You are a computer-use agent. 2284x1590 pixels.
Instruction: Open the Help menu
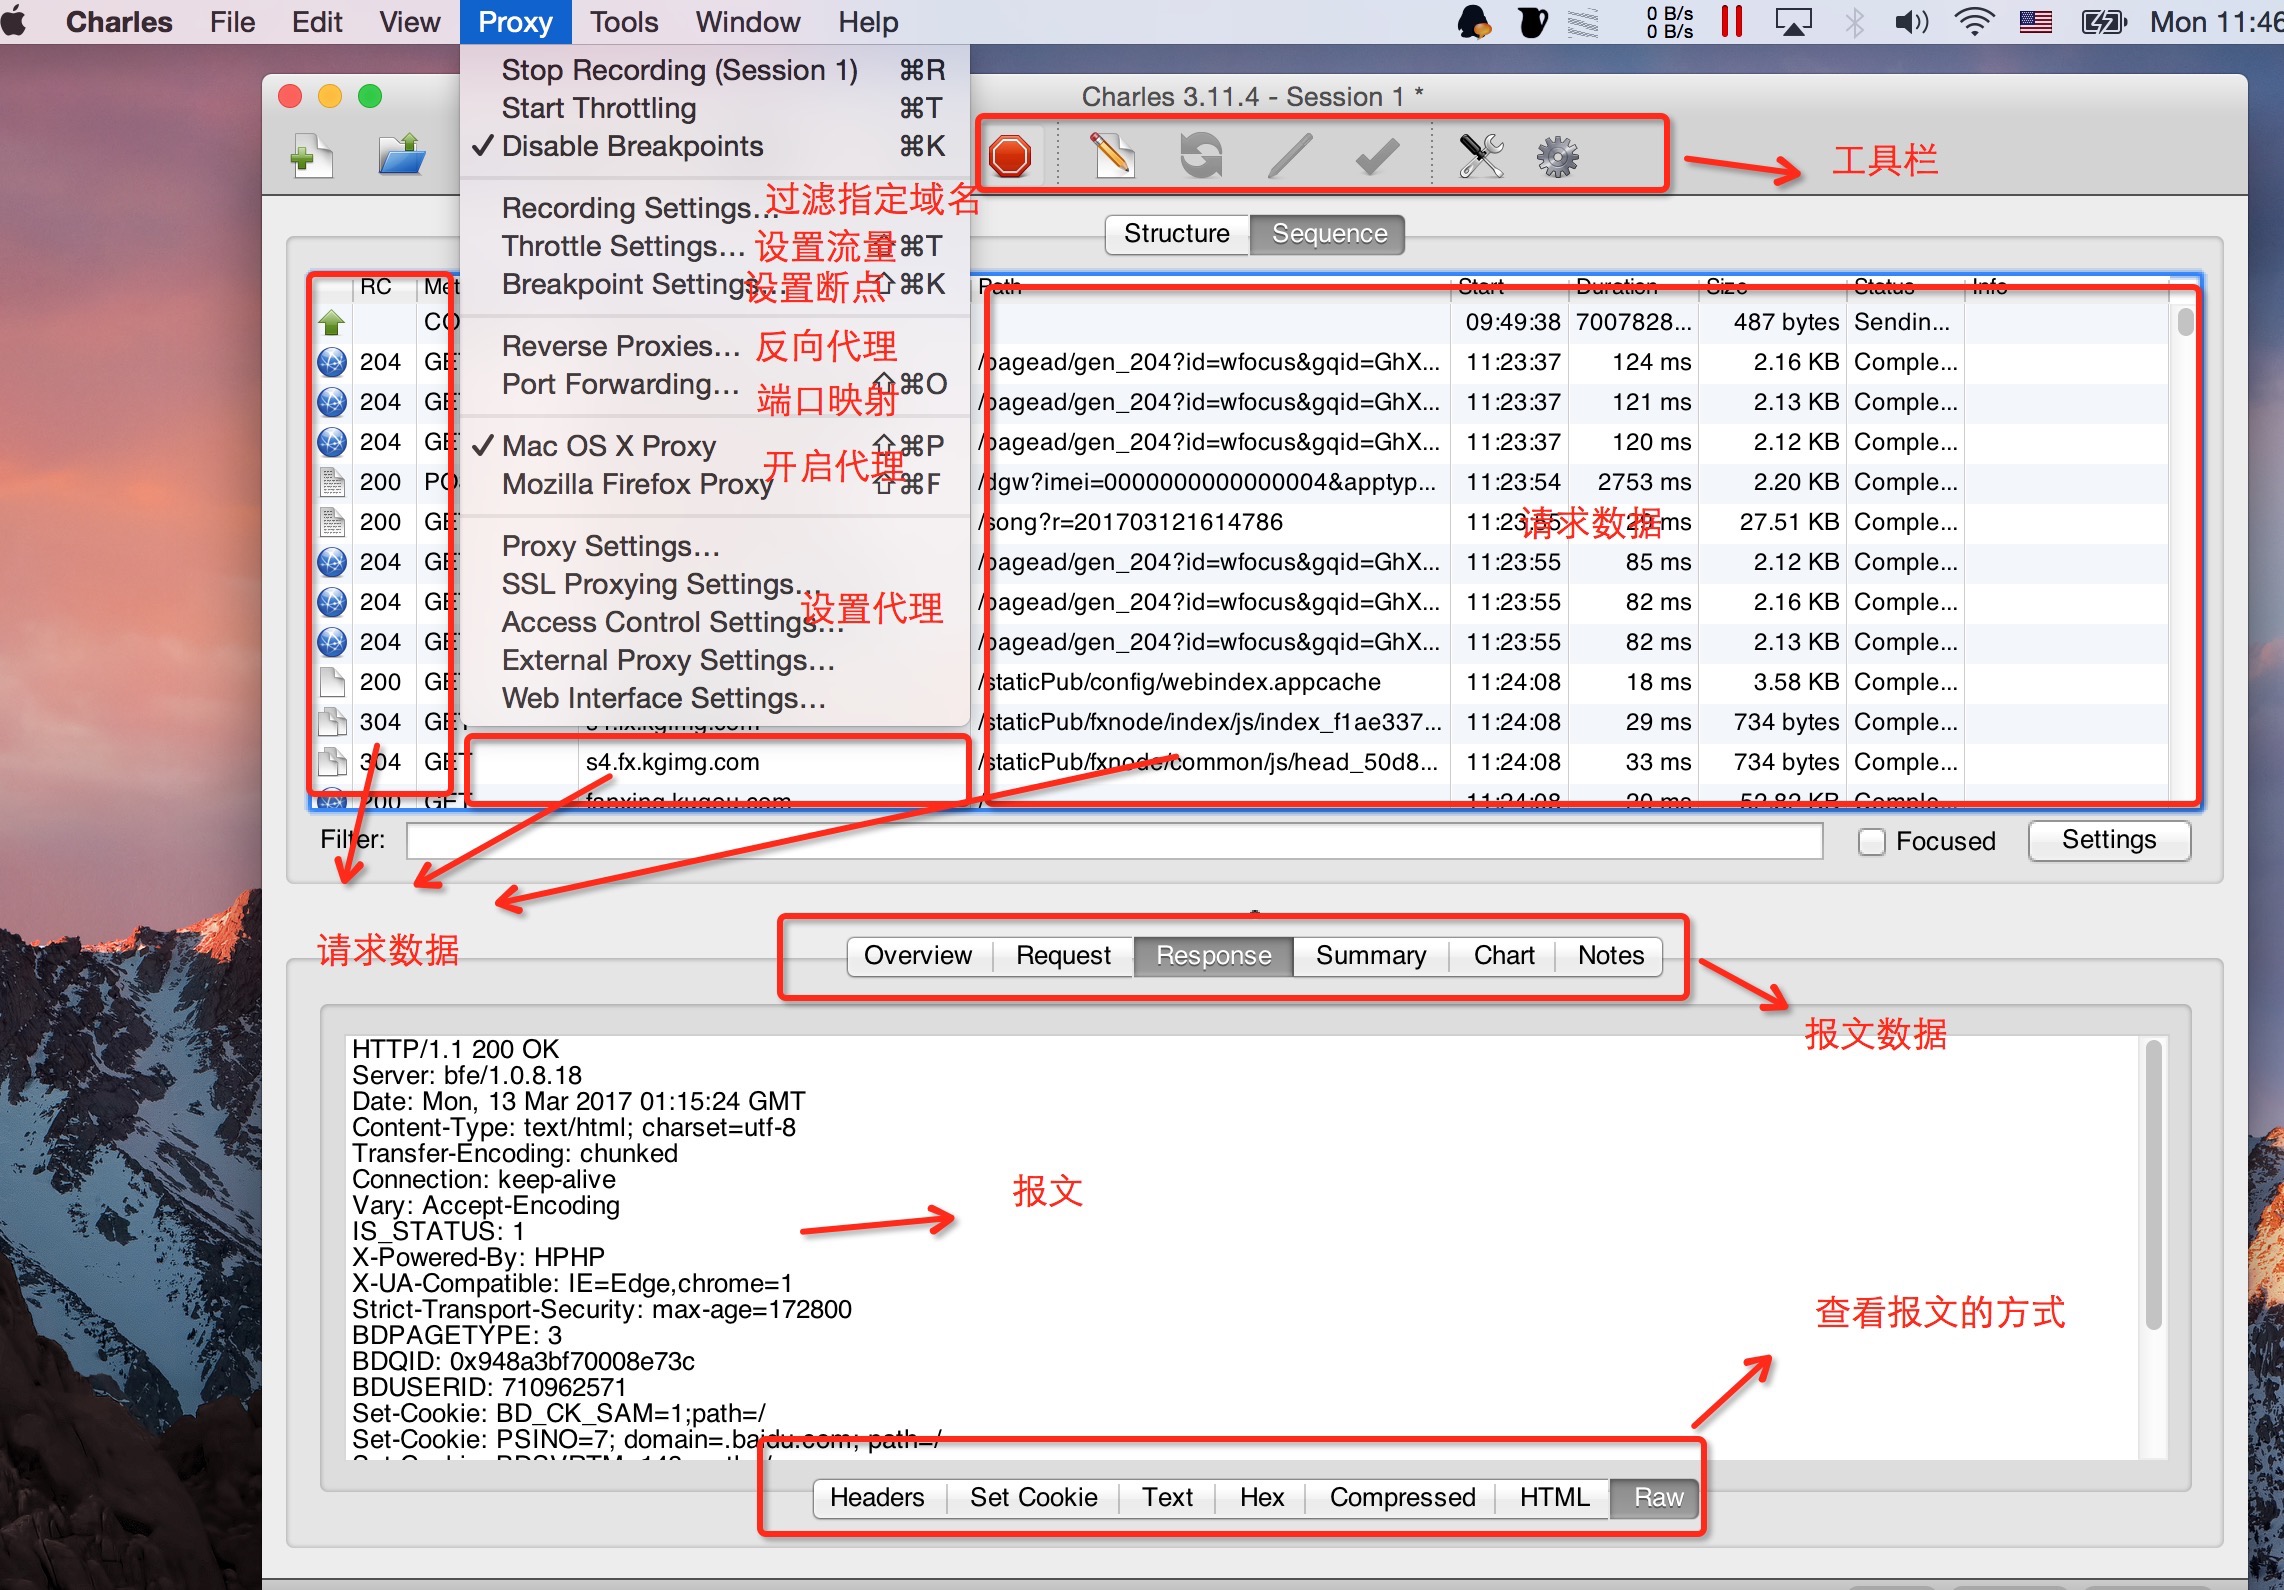pos(867,22)
